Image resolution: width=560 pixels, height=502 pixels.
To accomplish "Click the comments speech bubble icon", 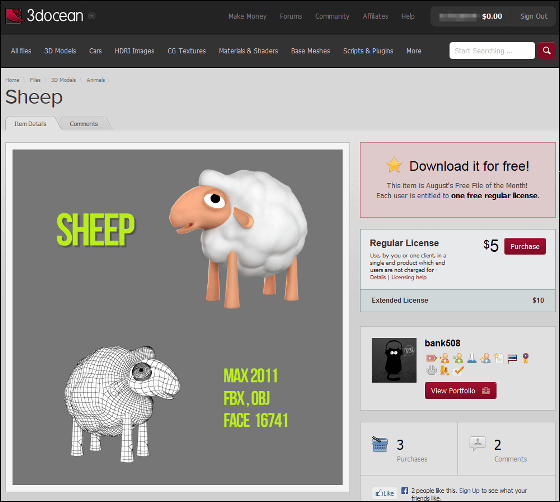I will click(x=477, y=443).
